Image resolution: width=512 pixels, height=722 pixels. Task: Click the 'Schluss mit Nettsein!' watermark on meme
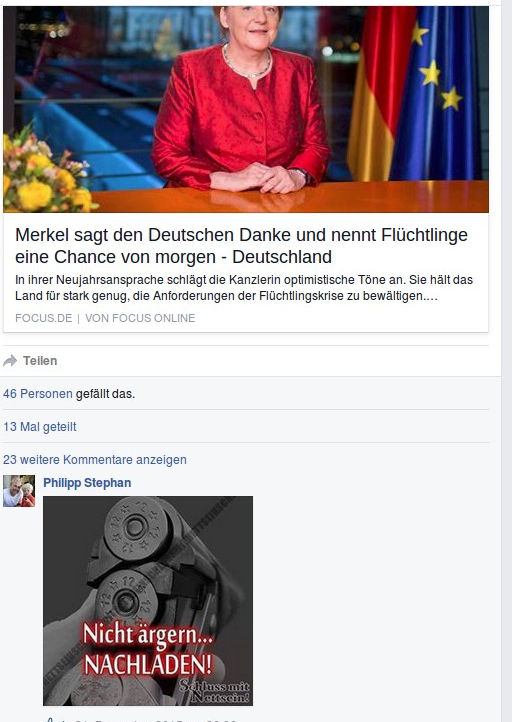coord(214,691)
